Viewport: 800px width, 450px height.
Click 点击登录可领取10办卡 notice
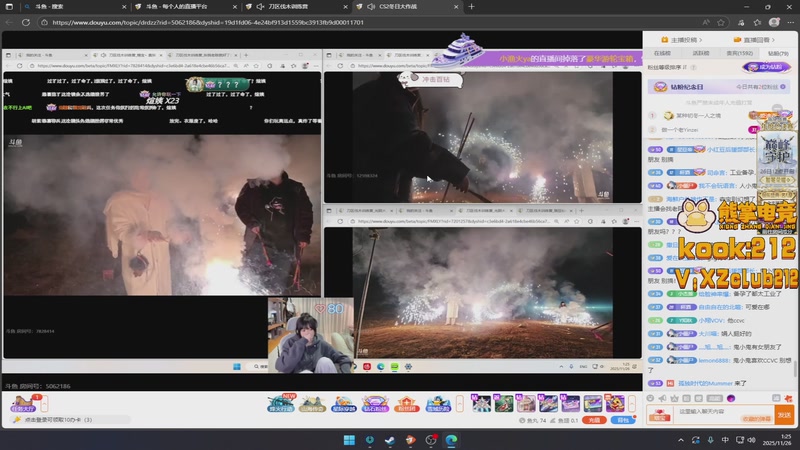69,419
